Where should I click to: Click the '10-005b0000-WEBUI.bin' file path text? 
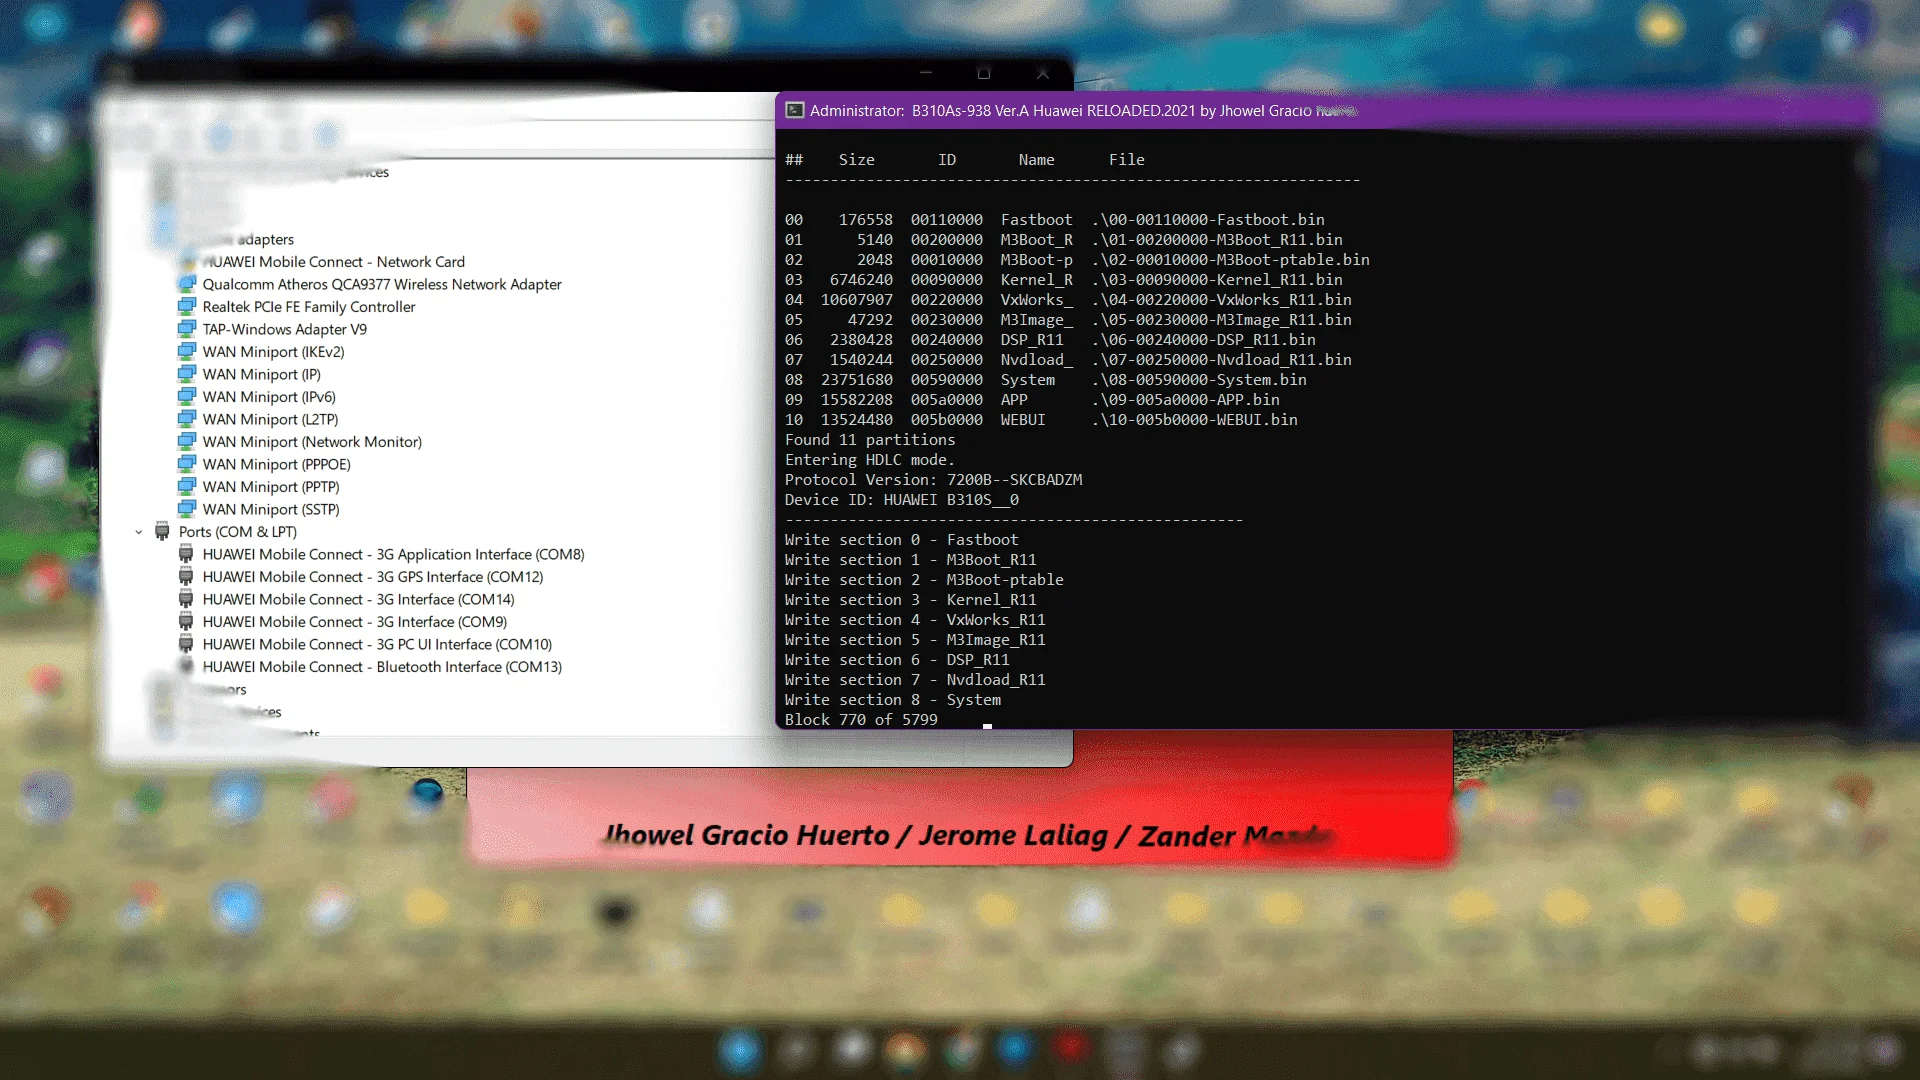(x=1194, y=420)
